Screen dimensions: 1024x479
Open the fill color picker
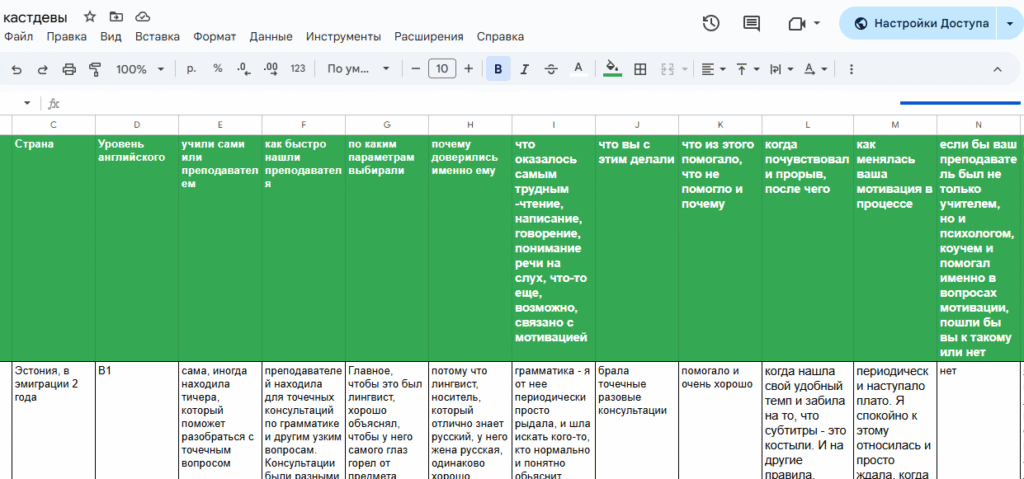[x=612, y=69]
